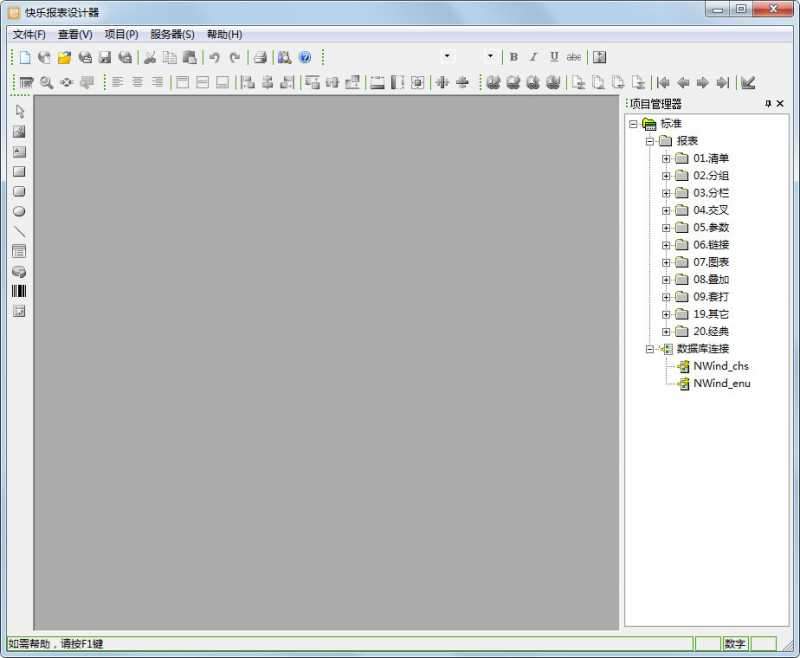Close the 项目管理器 panel
Screen dimensions: 800x658
tap(780, 104)
